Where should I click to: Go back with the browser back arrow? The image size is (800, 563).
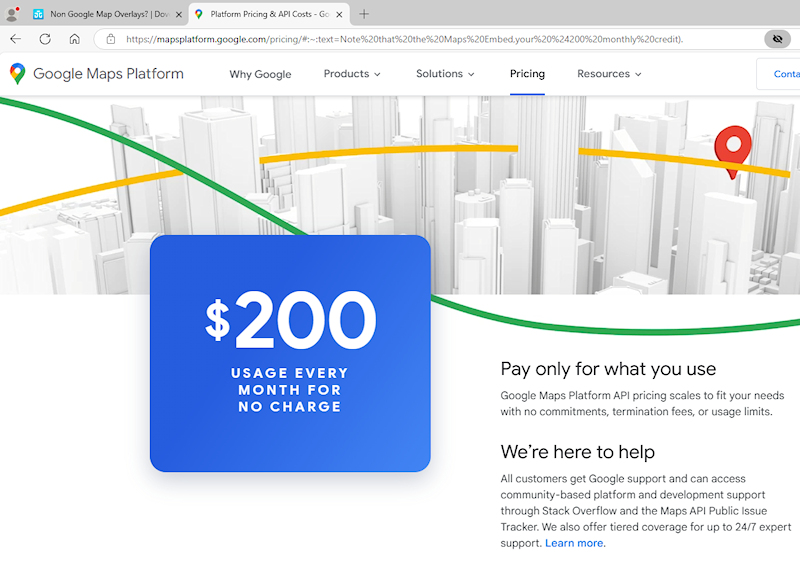[16, 39]
